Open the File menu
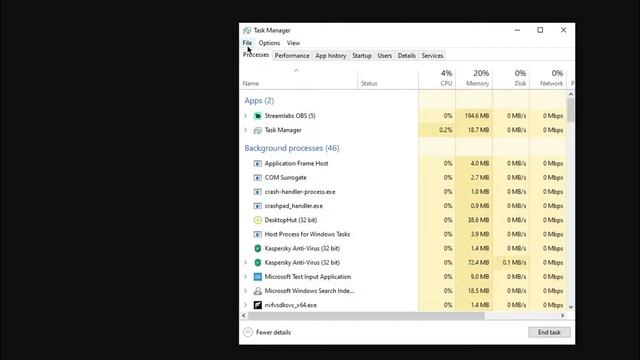 click(247, 43)
